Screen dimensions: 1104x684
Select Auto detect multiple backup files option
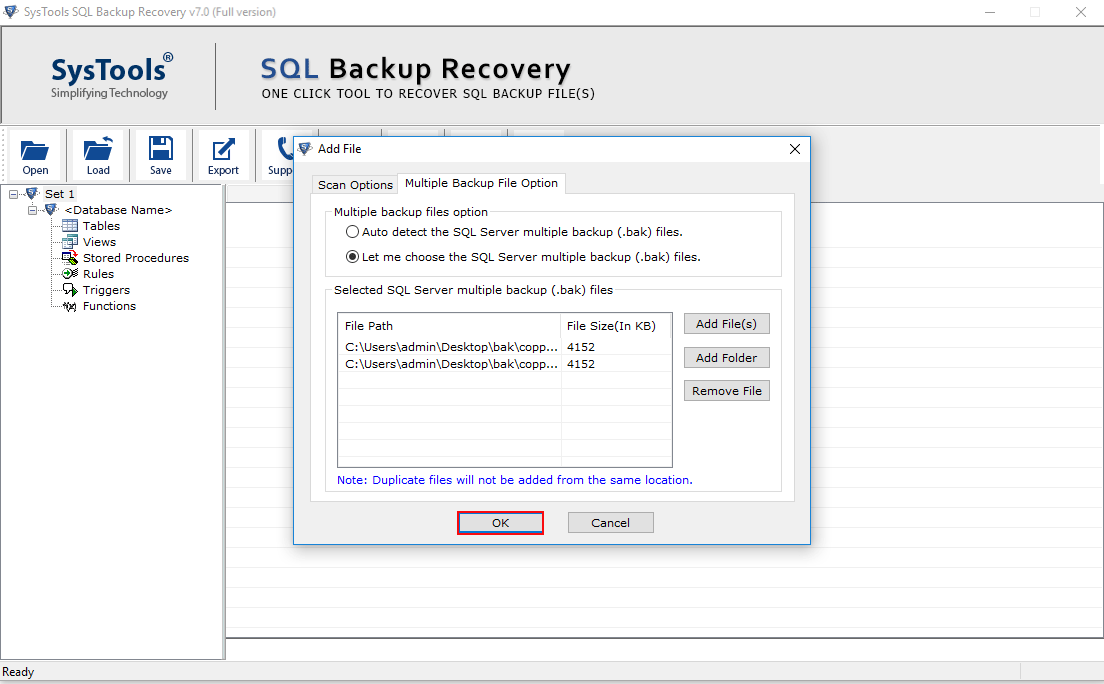click(x=352, y=232)
